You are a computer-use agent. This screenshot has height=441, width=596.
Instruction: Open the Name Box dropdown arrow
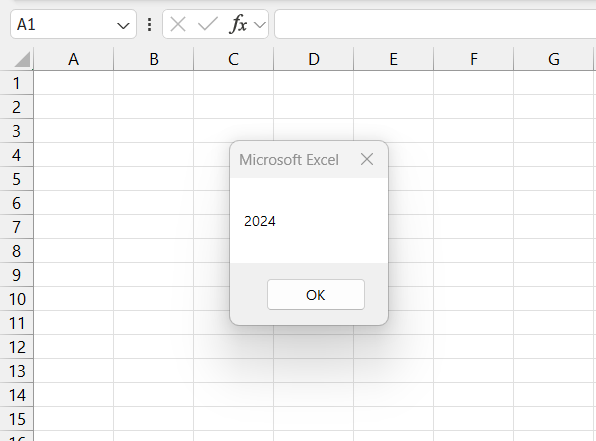123,25
